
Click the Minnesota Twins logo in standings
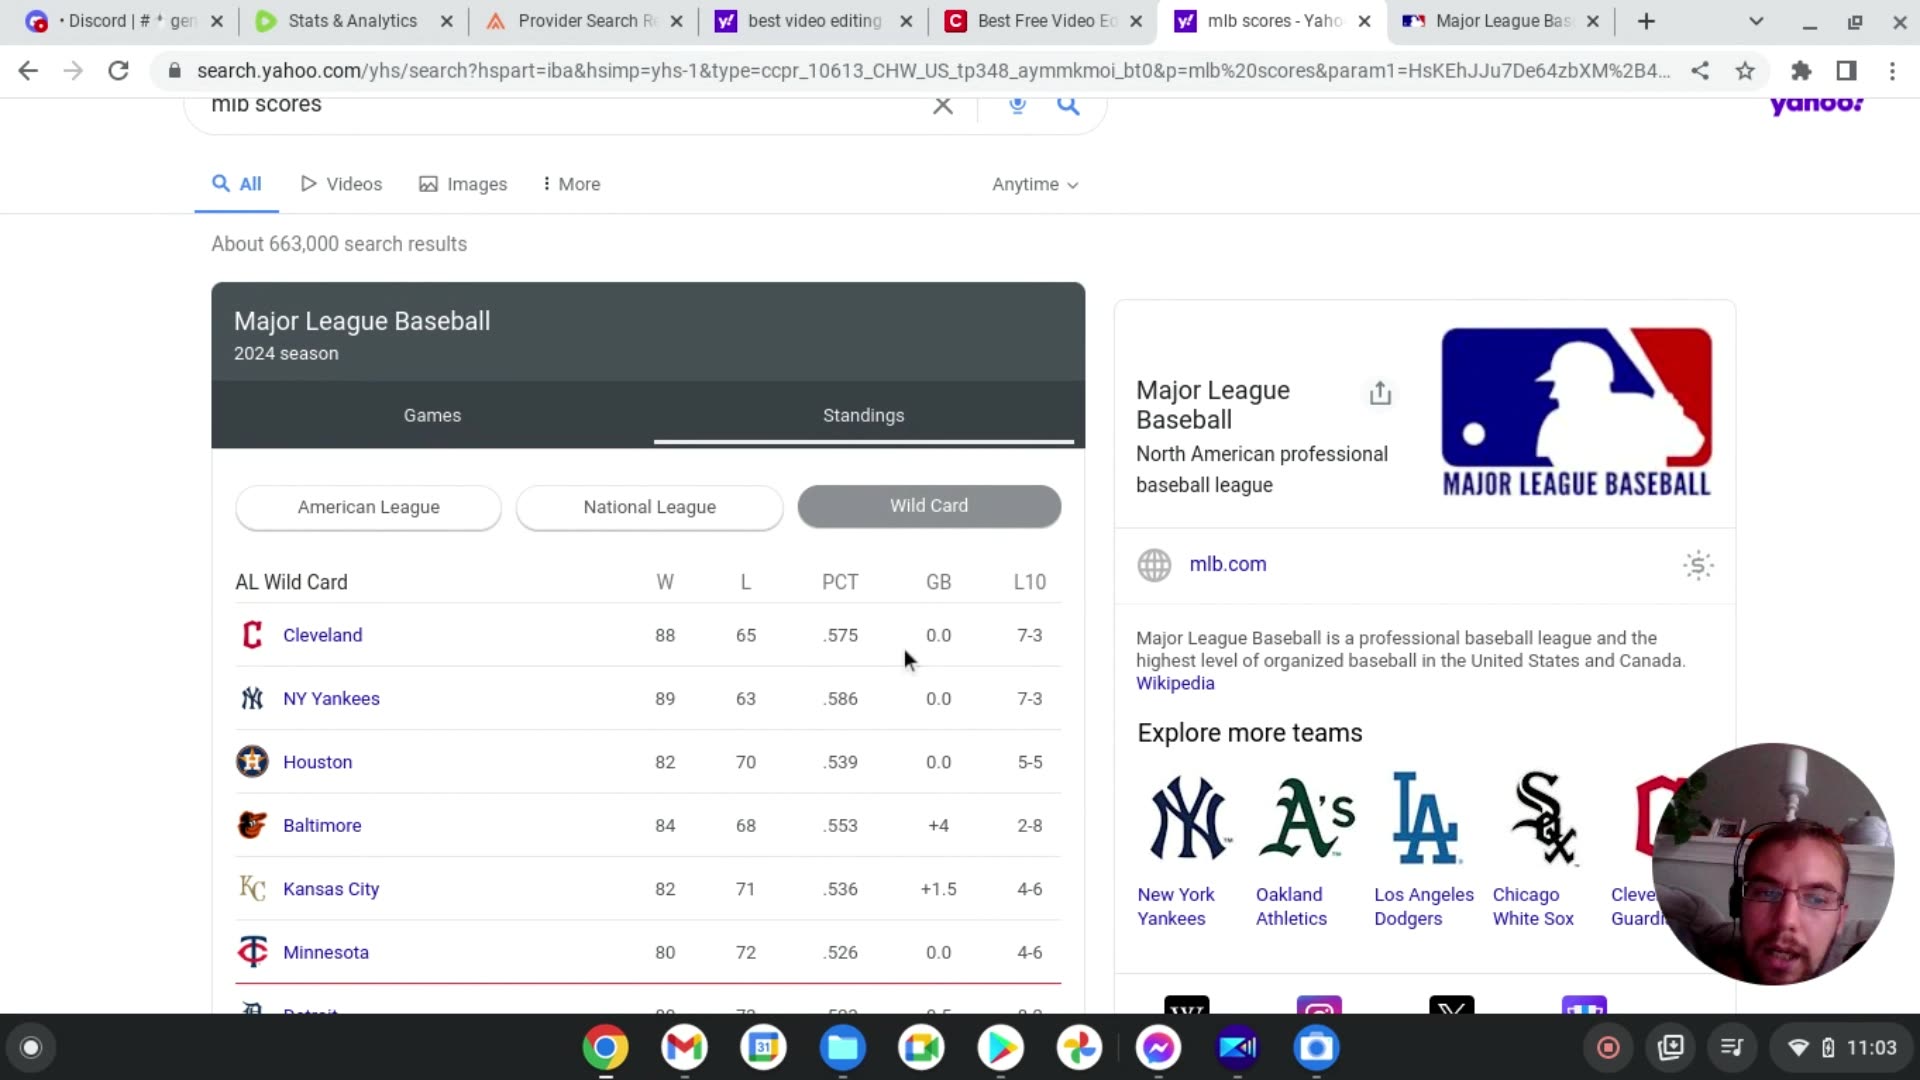pyautogui.click(x=252, y=952)
